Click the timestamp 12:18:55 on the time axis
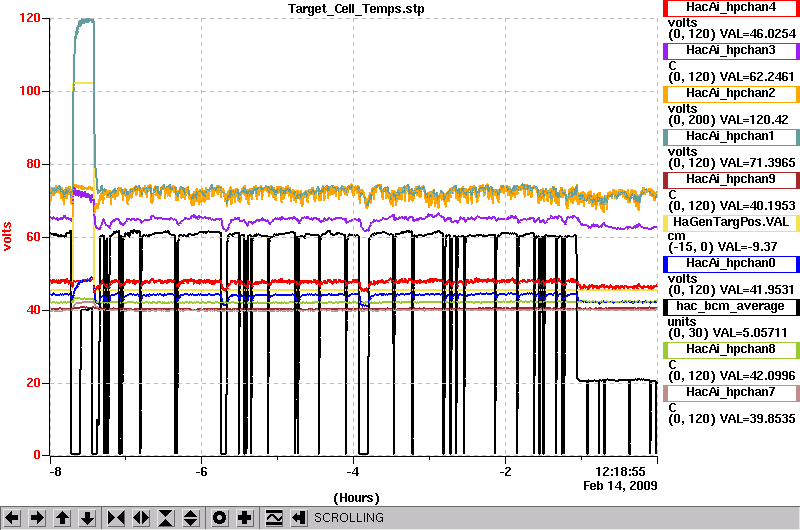The width and height of the screenshot is (800, 530). (x=620, y=472)
